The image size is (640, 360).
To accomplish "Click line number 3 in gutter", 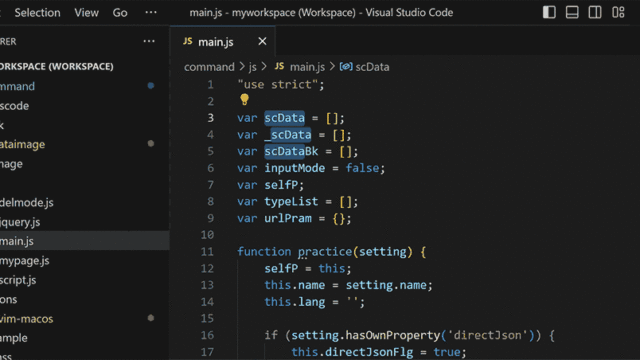I will pos(211,118).
